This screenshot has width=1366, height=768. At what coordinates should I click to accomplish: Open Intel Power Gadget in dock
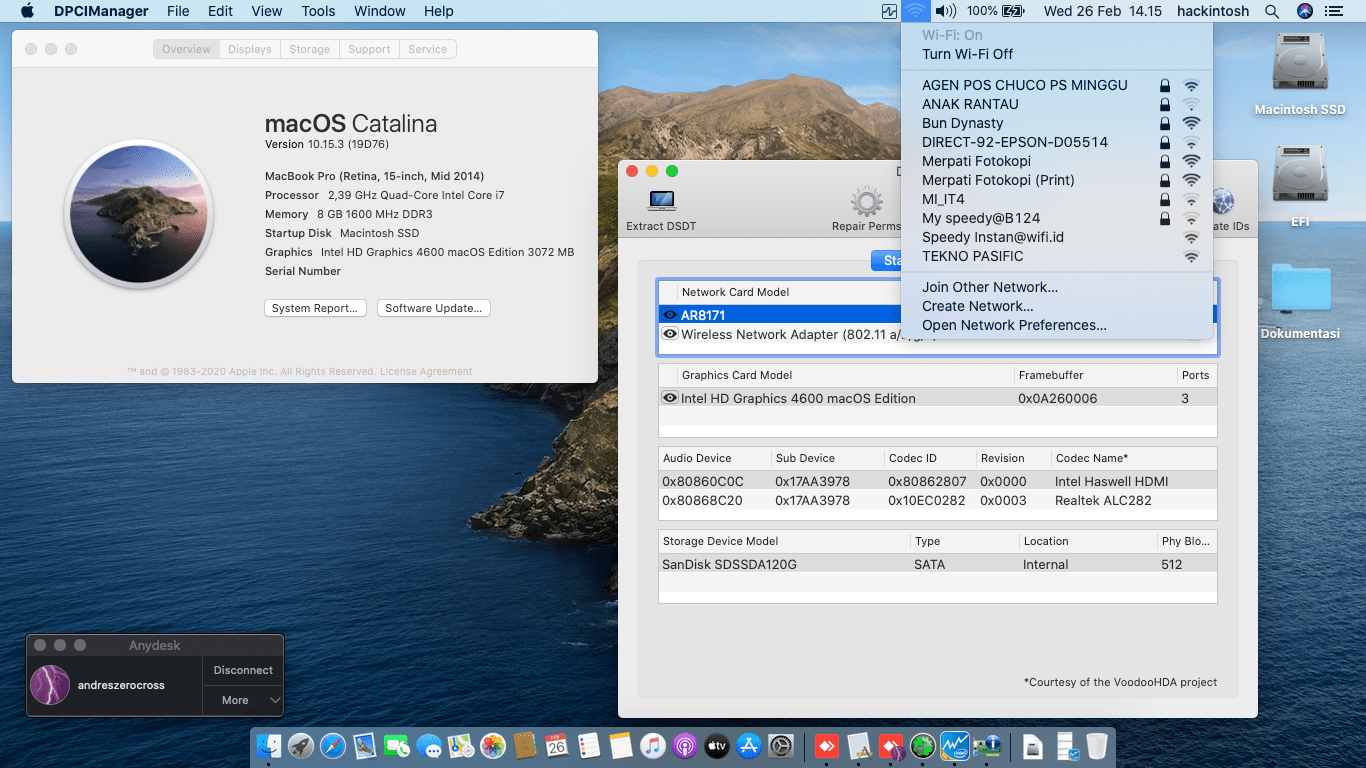click(954, 745)
